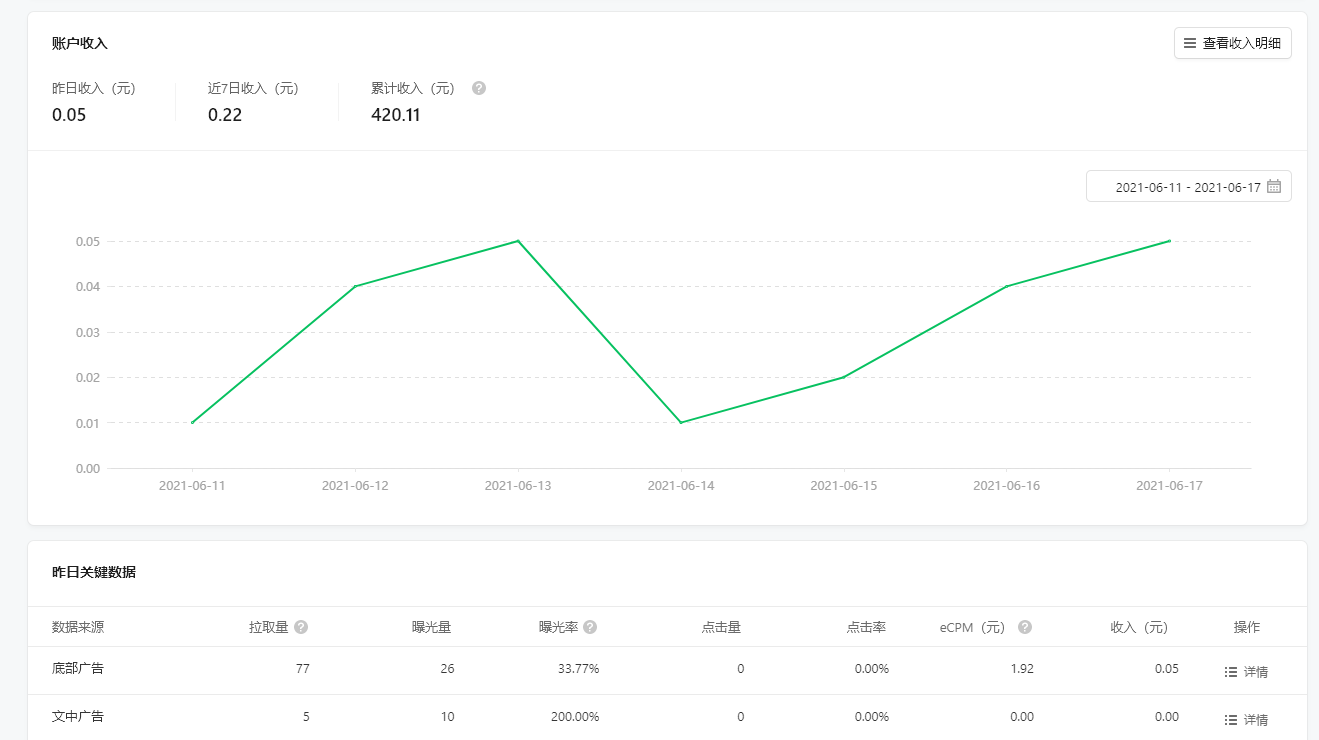
Task: Click the help icon next to eCPM
Action: (1025, 627)
